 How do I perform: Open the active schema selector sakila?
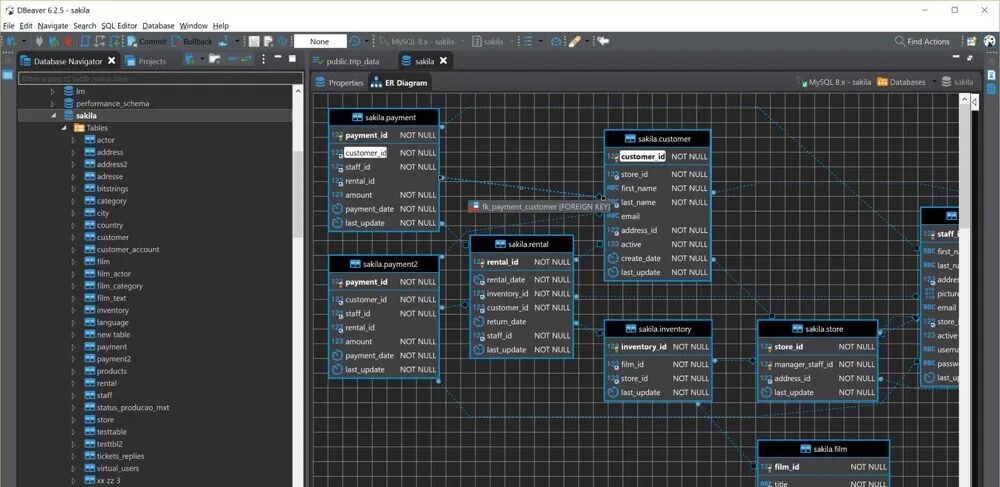coord(492,41)
